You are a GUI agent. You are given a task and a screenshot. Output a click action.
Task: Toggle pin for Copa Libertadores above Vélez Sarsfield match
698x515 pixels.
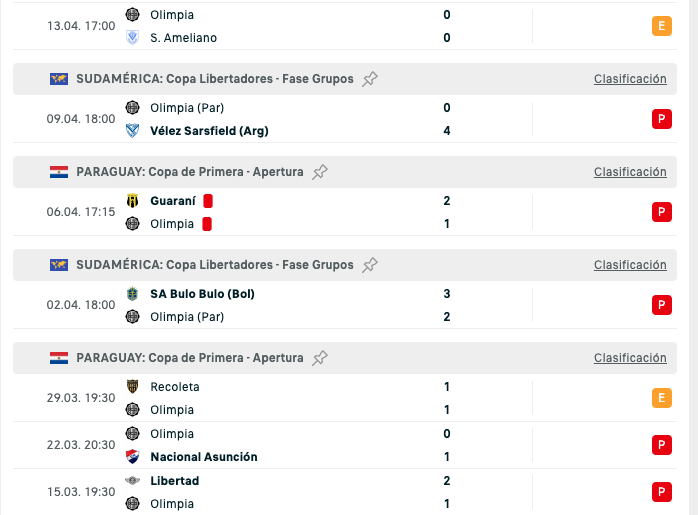(370, 79)
